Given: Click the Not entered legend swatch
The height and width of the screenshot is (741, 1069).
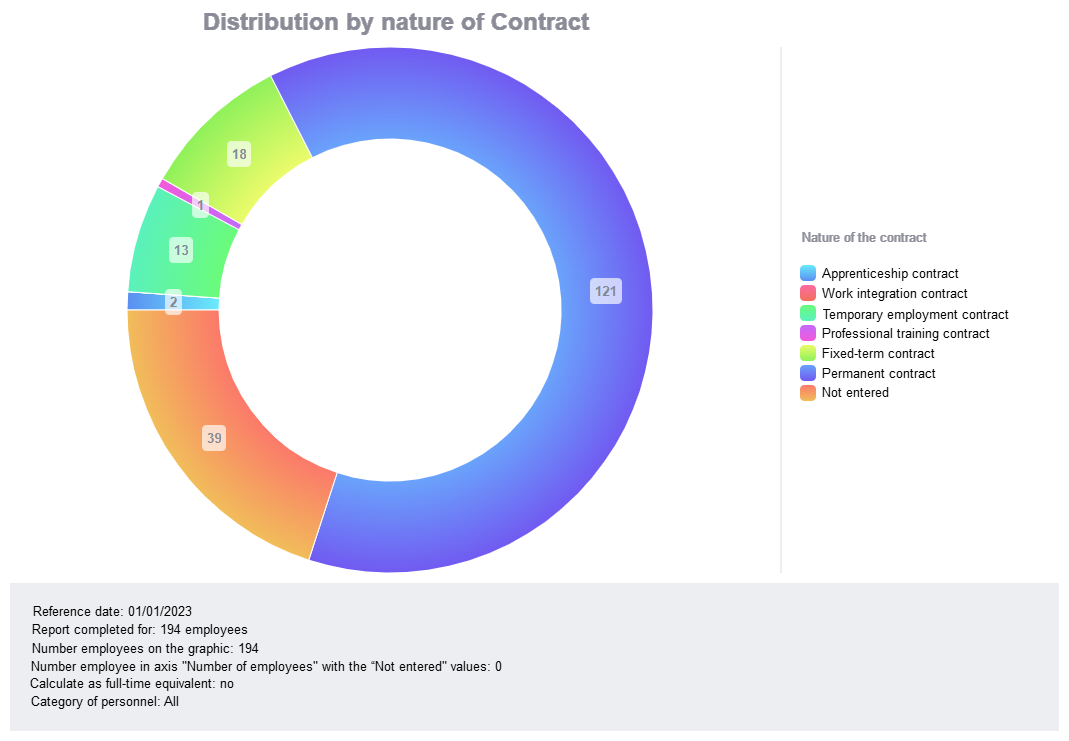Looking at the screenshot, I should point(808,393).
